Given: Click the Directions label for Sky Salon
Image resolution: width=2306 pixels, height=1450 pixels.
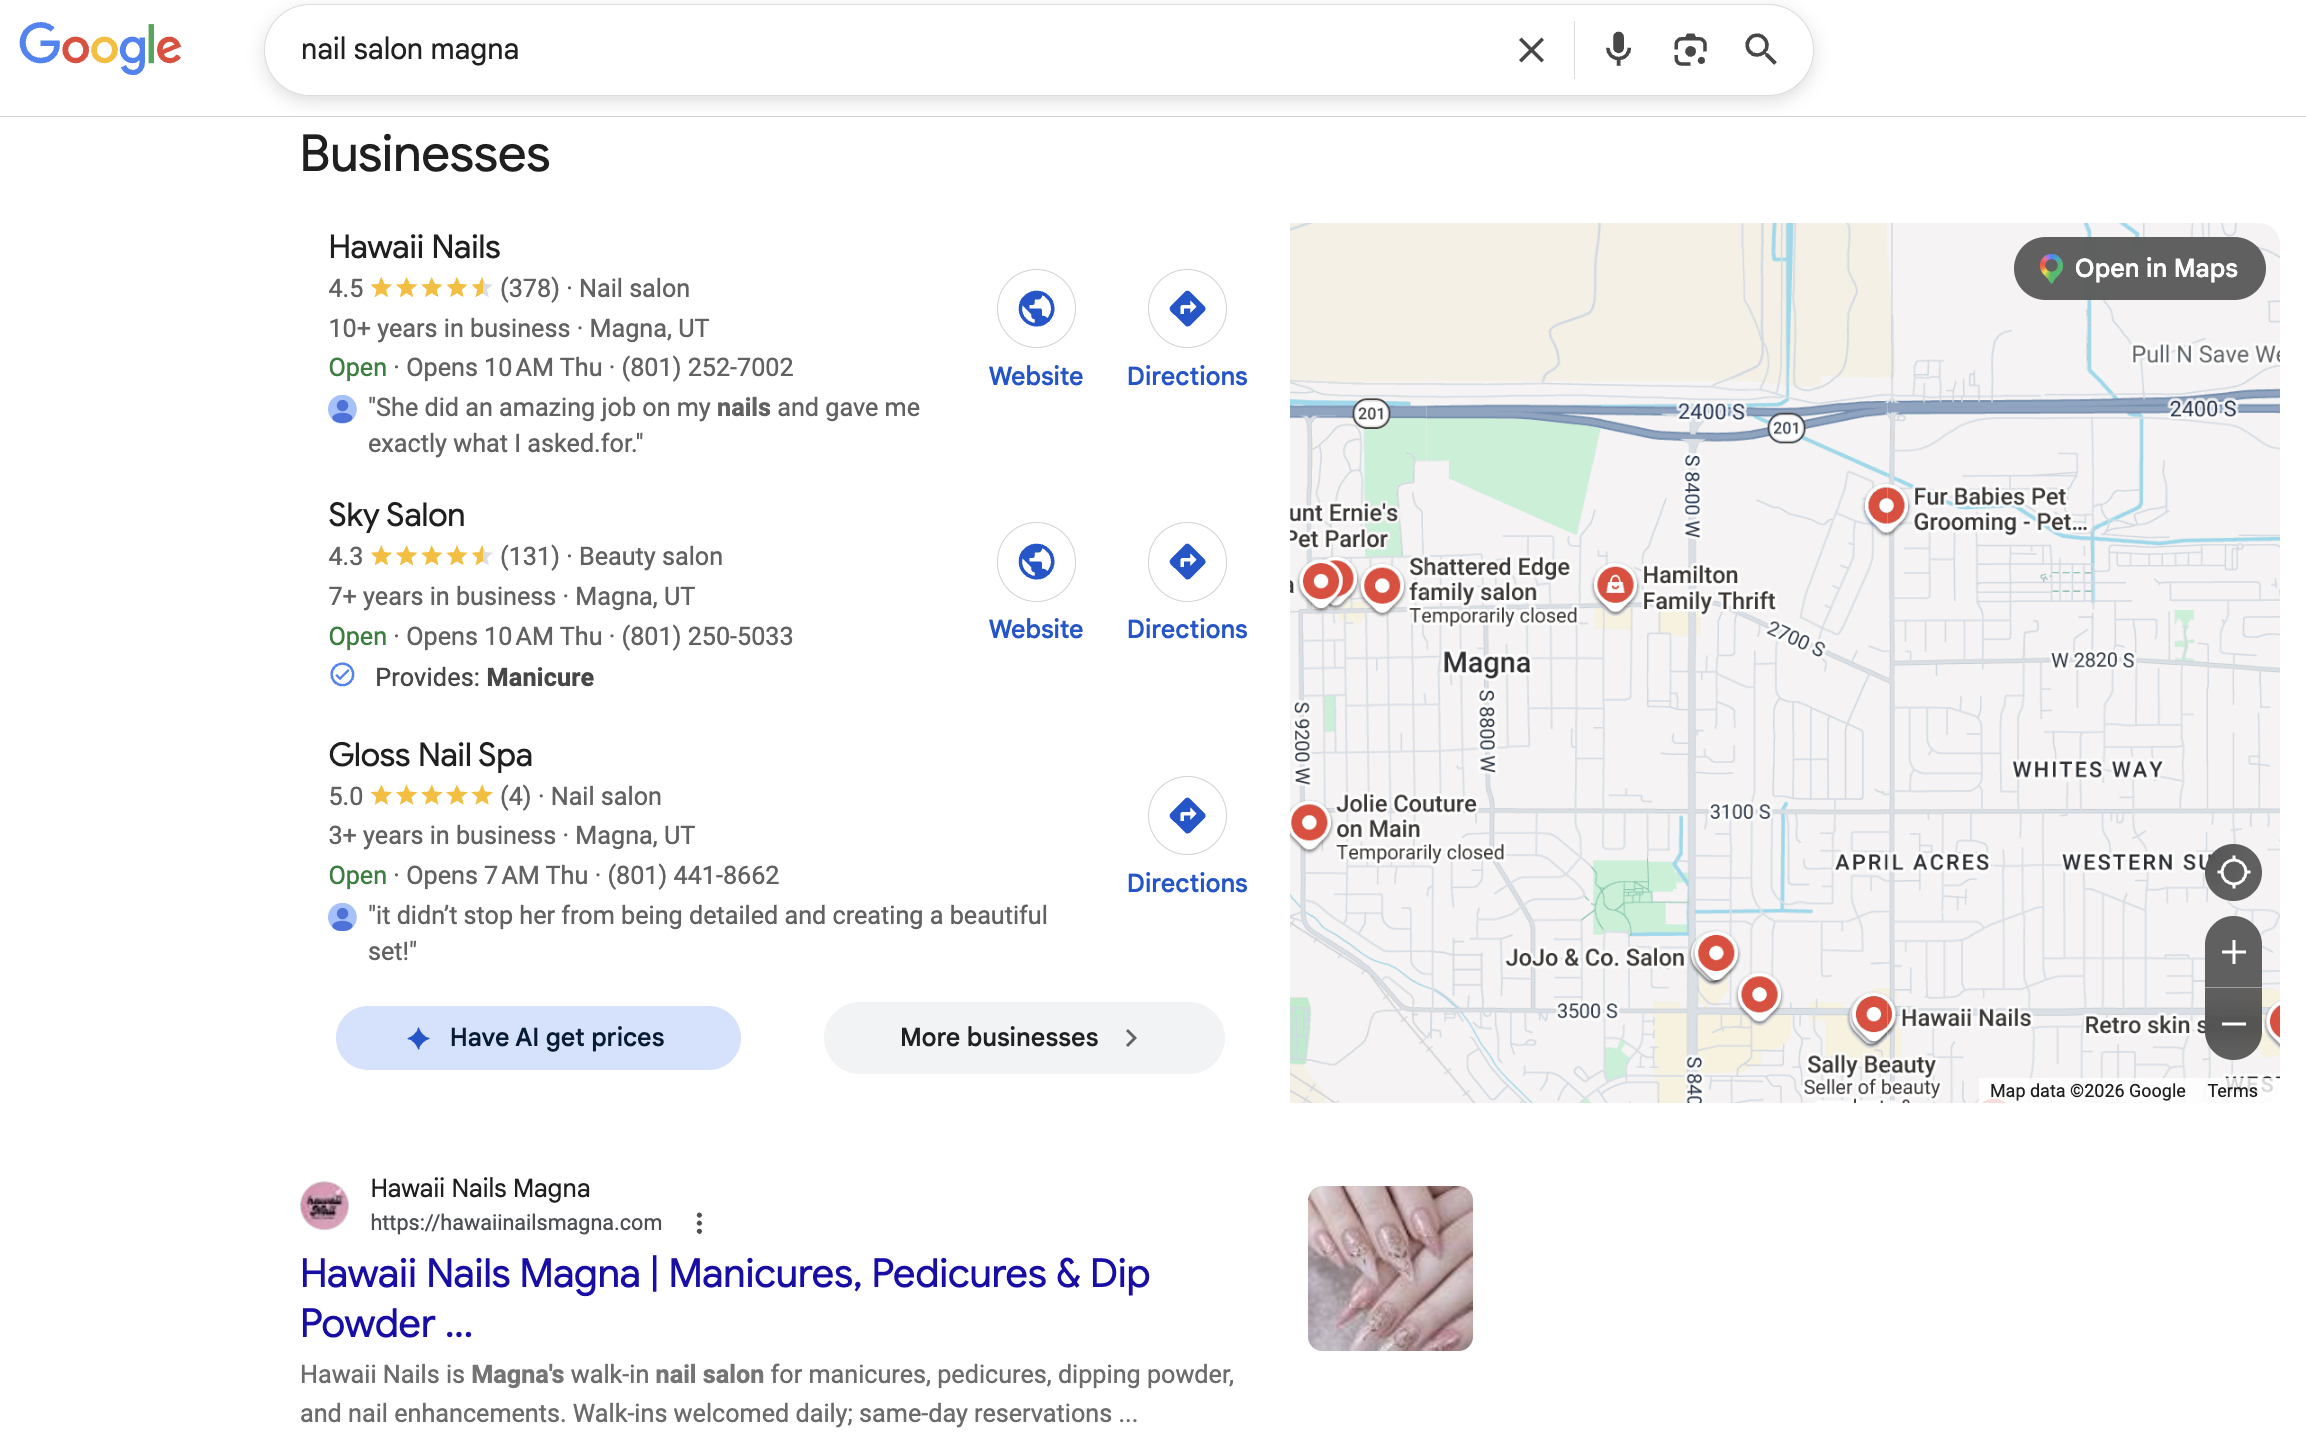Looking at the screenshot, I should 1187,629.
